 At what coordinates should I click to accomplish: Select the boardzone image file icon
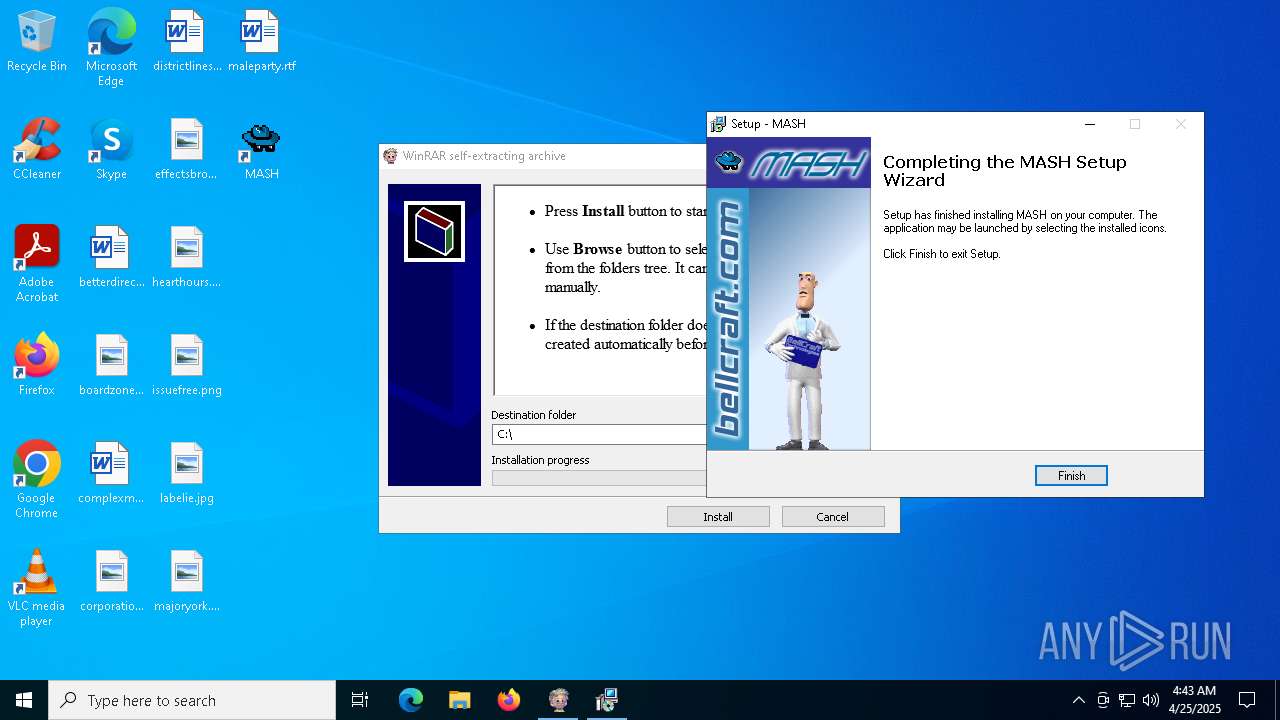pyautogui.click(x=111, y=365)
